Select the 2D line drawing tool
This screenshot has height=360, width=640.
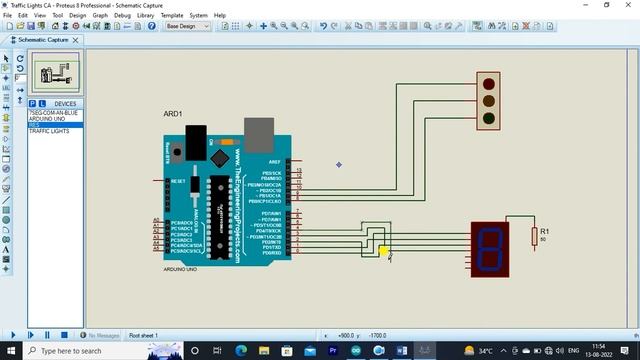[6, 200]
